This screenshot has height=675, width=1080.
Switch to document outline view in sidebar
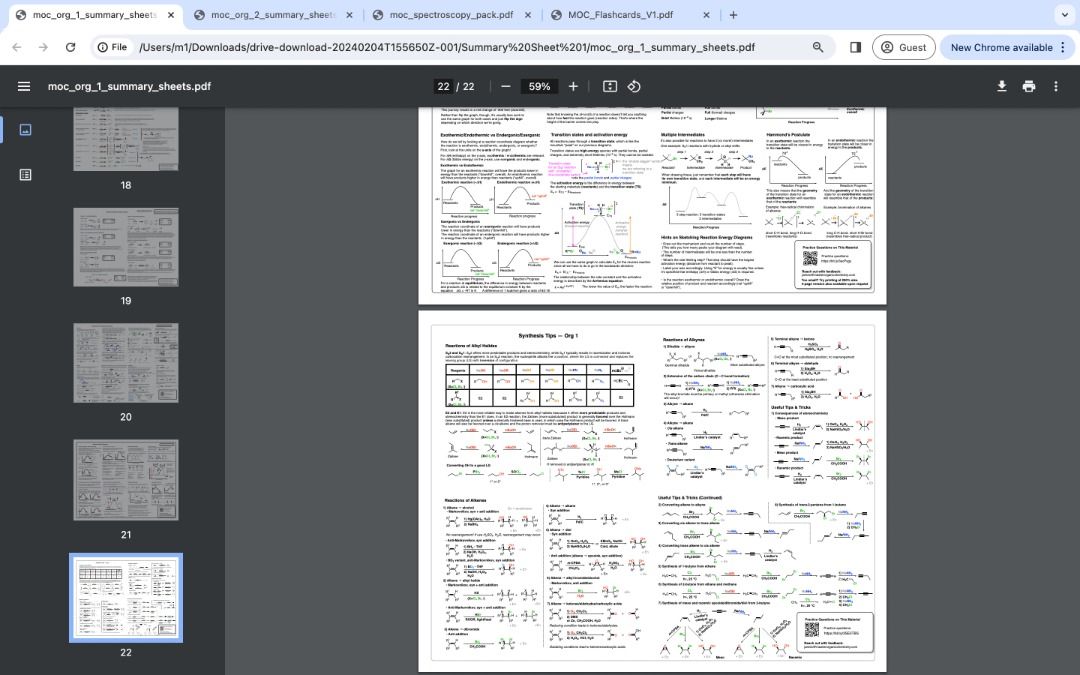[x=25, y=174]
